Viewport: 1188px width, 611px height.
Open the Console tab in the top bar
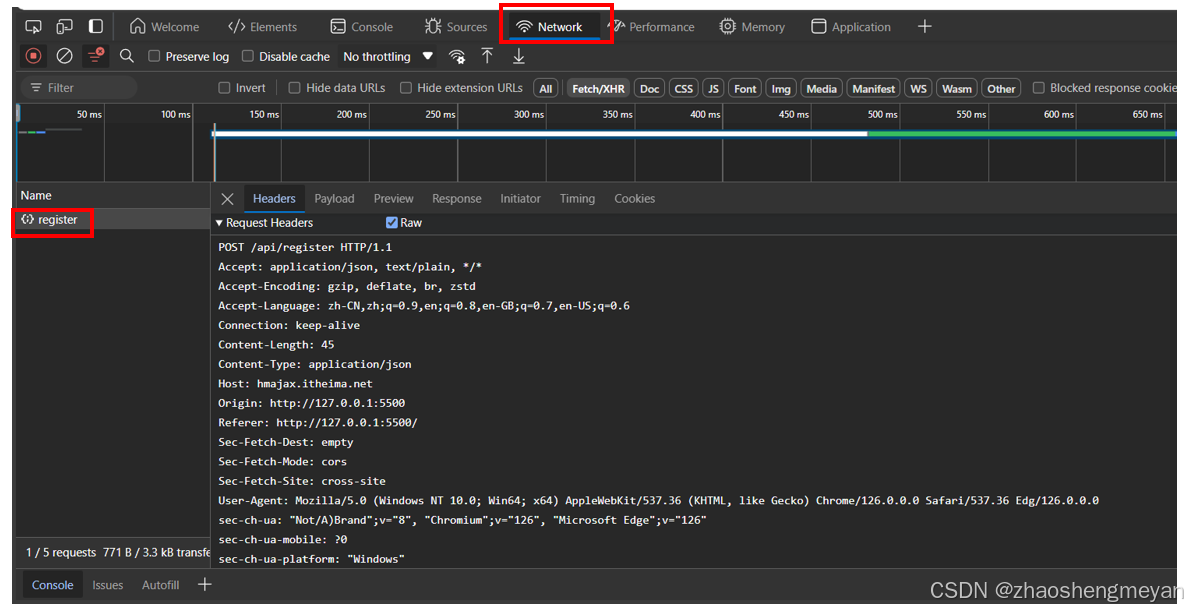point(361,27)
